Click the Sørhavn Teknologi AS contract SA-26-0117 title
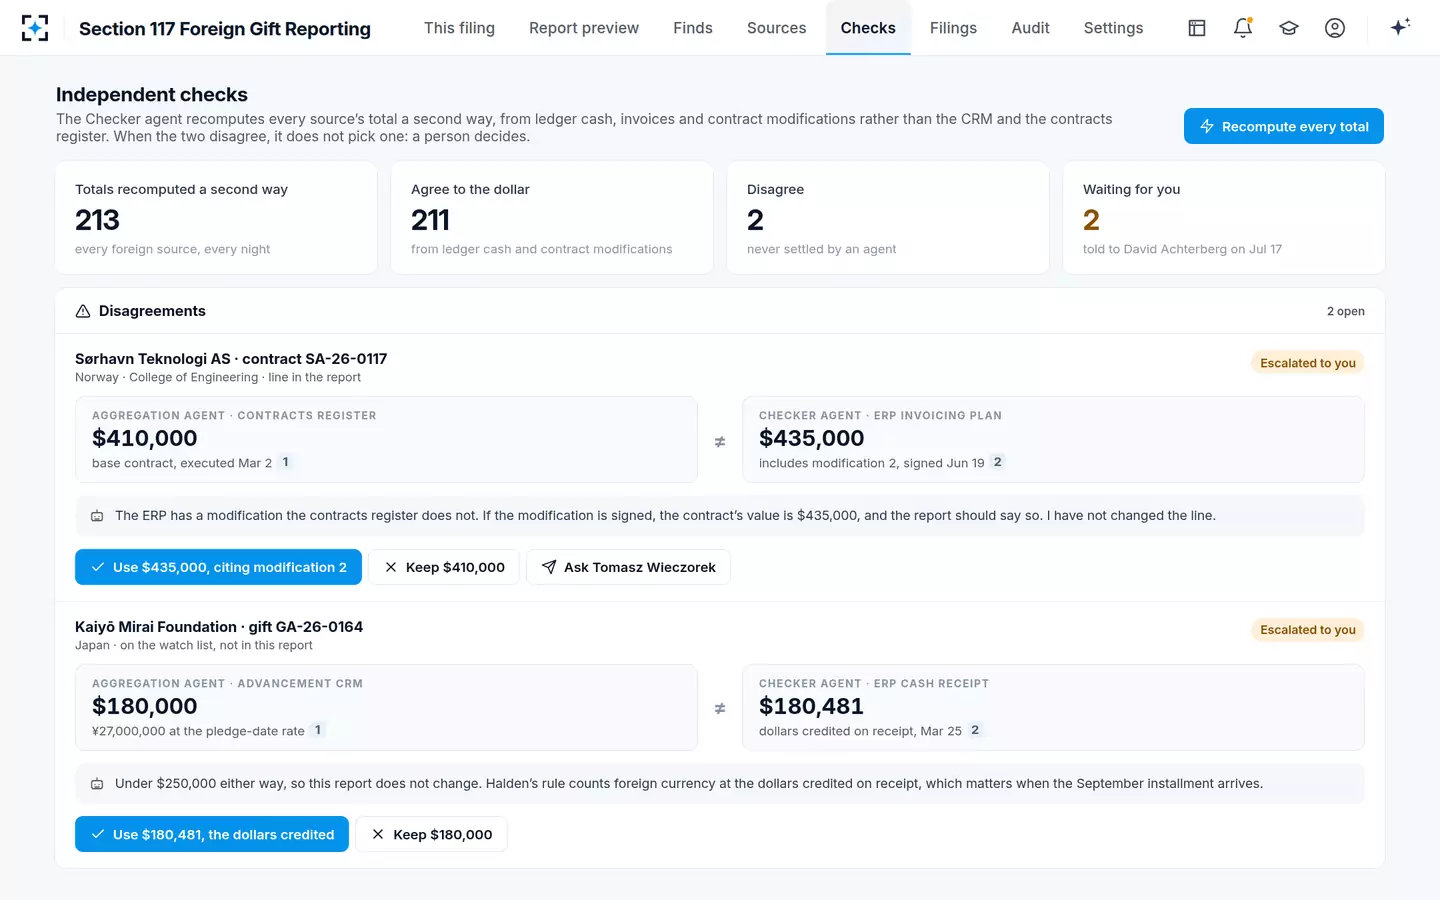The height and width of the screenshot is (900, 1440). pyautogui.click(x=231, y=359)
